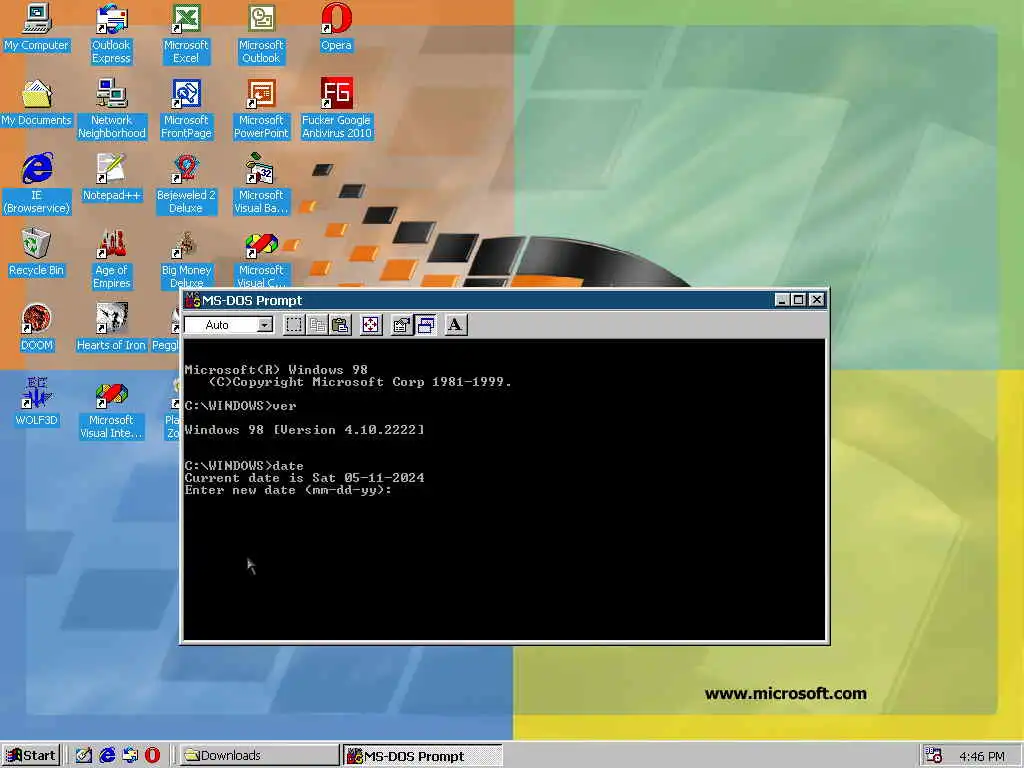Select the IE (Browservice) desktop icon

[37, 184]
